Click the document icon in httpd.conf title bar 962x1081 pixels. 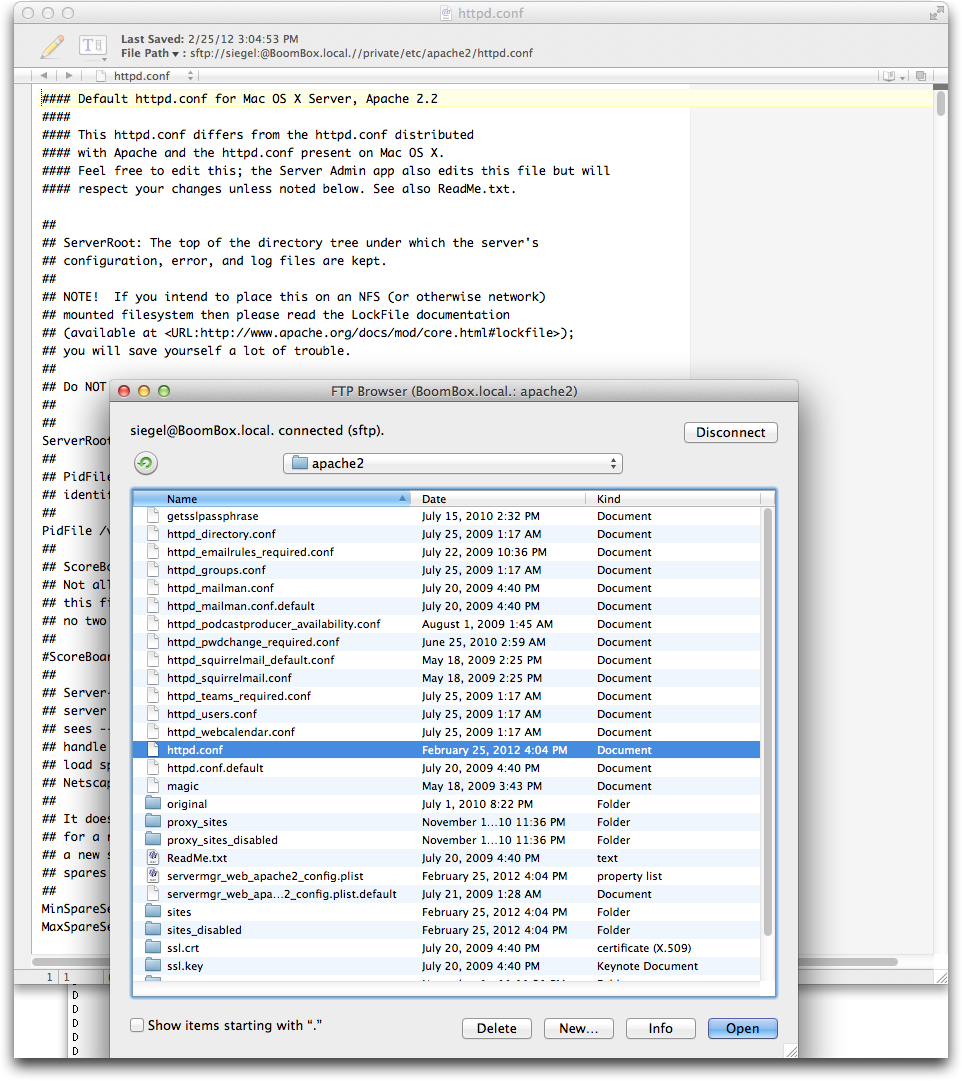pos(446,13)
